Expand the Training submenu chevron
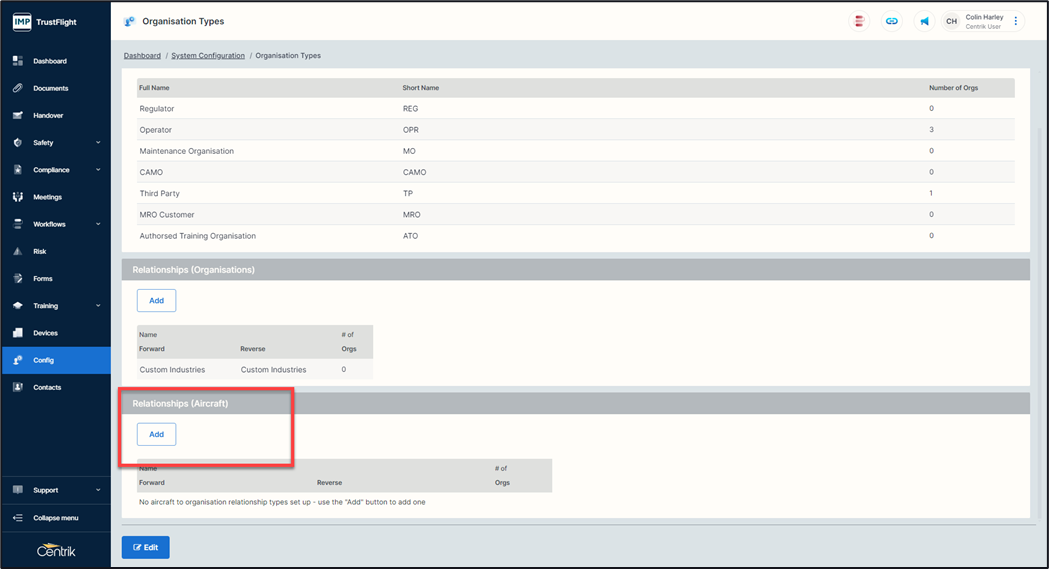Viewport: 1049px width, 569px height. click(x=98, y=306)
